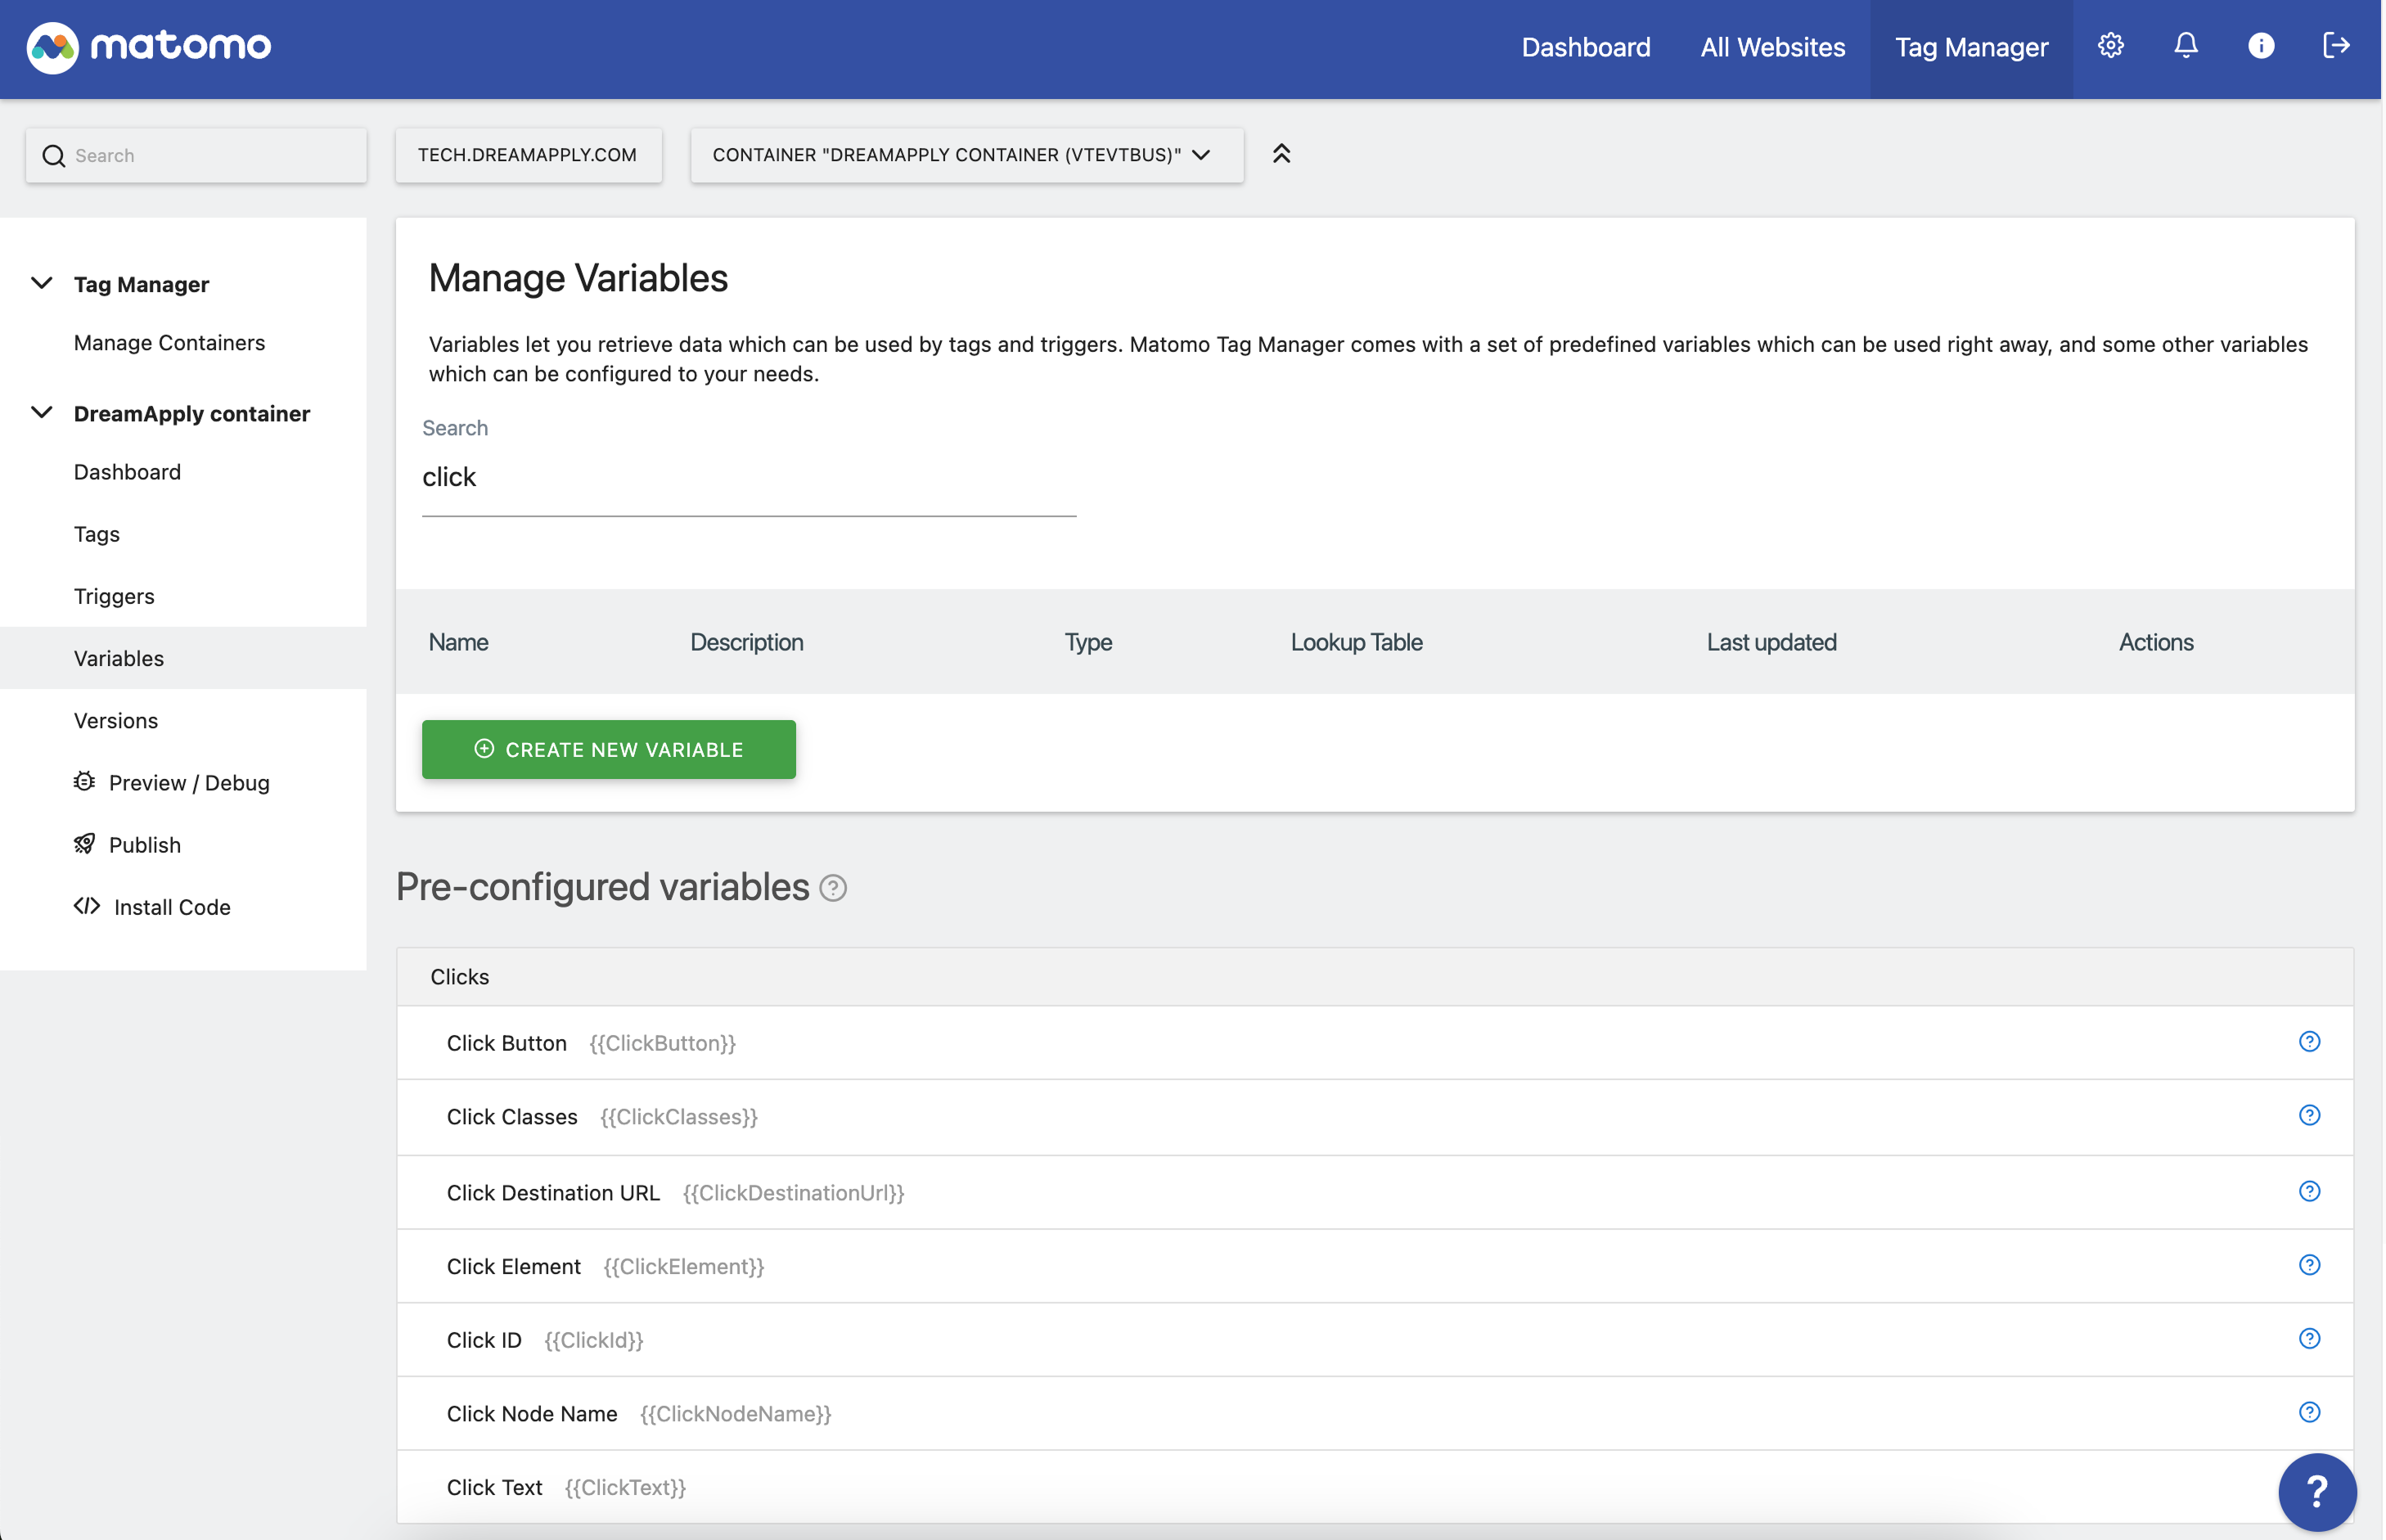Click the Lookup Table column header

1356,642
